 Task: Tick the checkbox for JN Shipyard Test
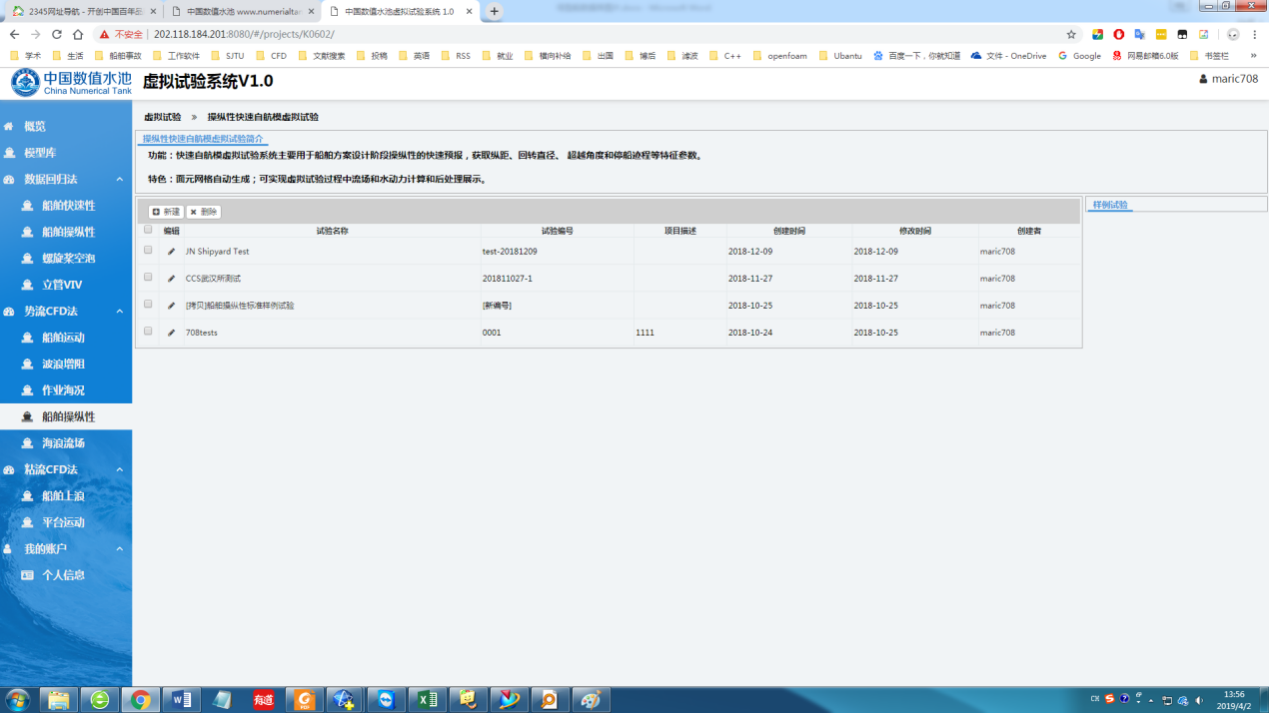pos(148,251)
